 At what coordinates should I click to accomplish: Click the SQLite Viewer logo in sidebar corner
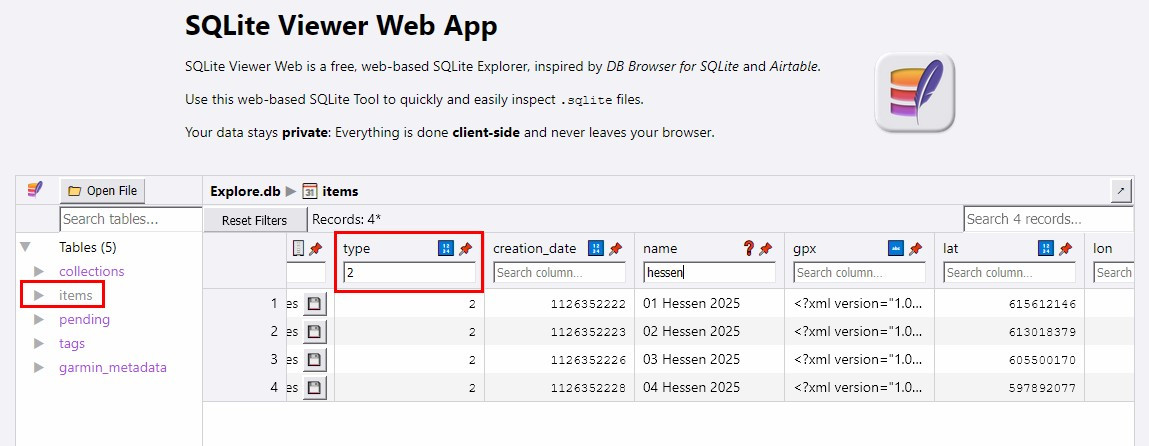click(x=34, y=190)
